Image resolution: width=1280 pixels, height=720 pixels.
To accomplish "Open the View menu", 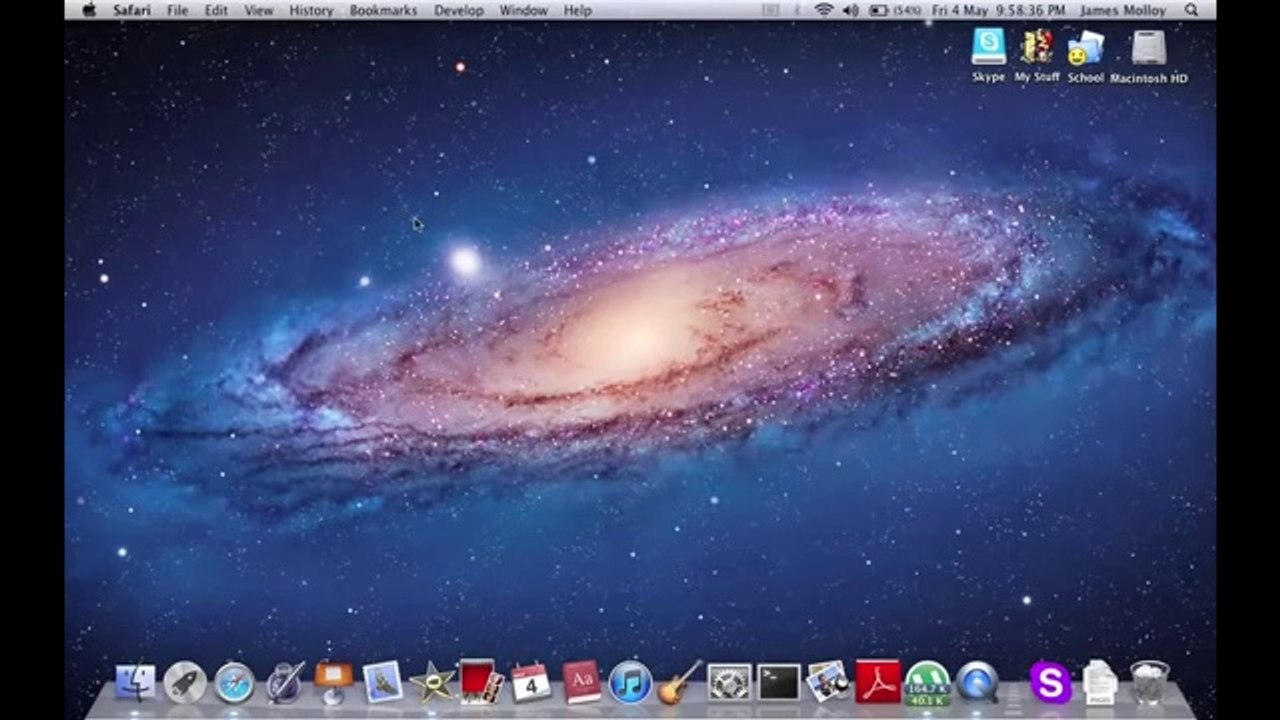I will click(x=259, y=10).
